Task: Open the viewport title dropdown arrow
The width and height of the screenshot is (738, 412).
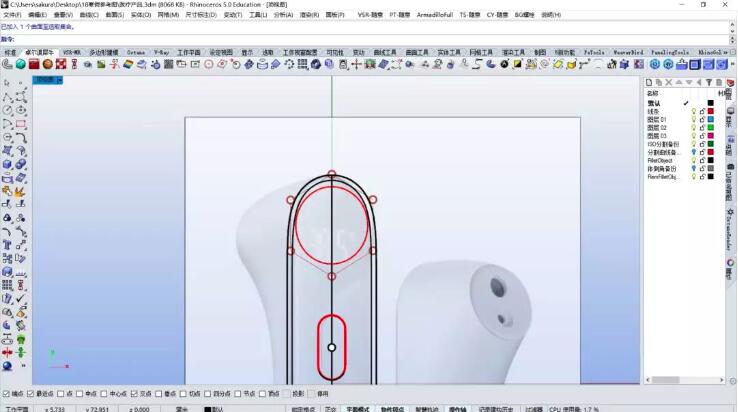Action: (x=60, y=81)
